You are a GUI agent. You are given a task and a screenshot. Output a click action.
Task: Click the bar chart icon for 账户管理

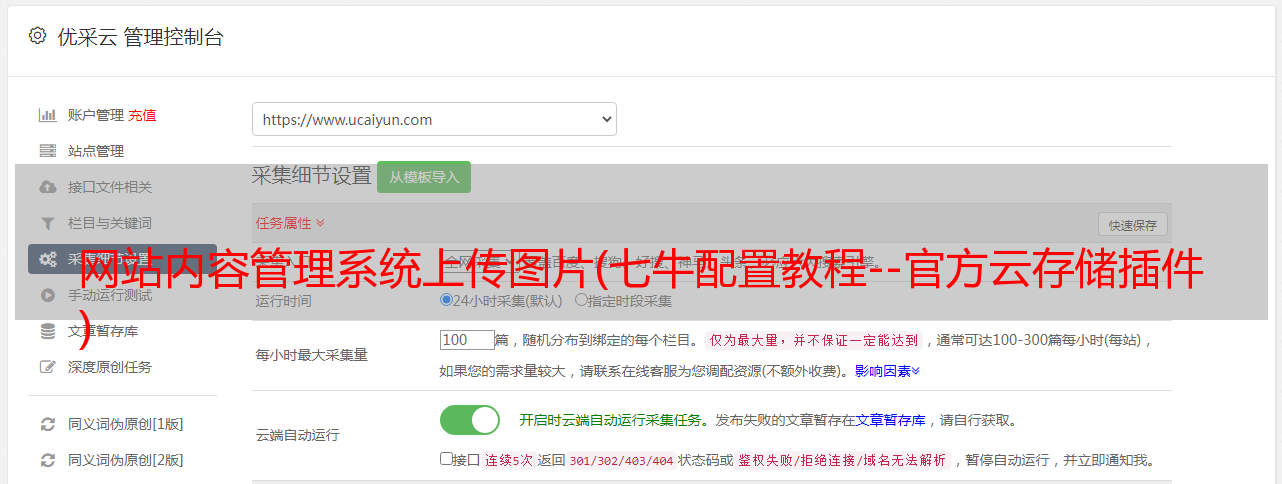pos(47,115)
